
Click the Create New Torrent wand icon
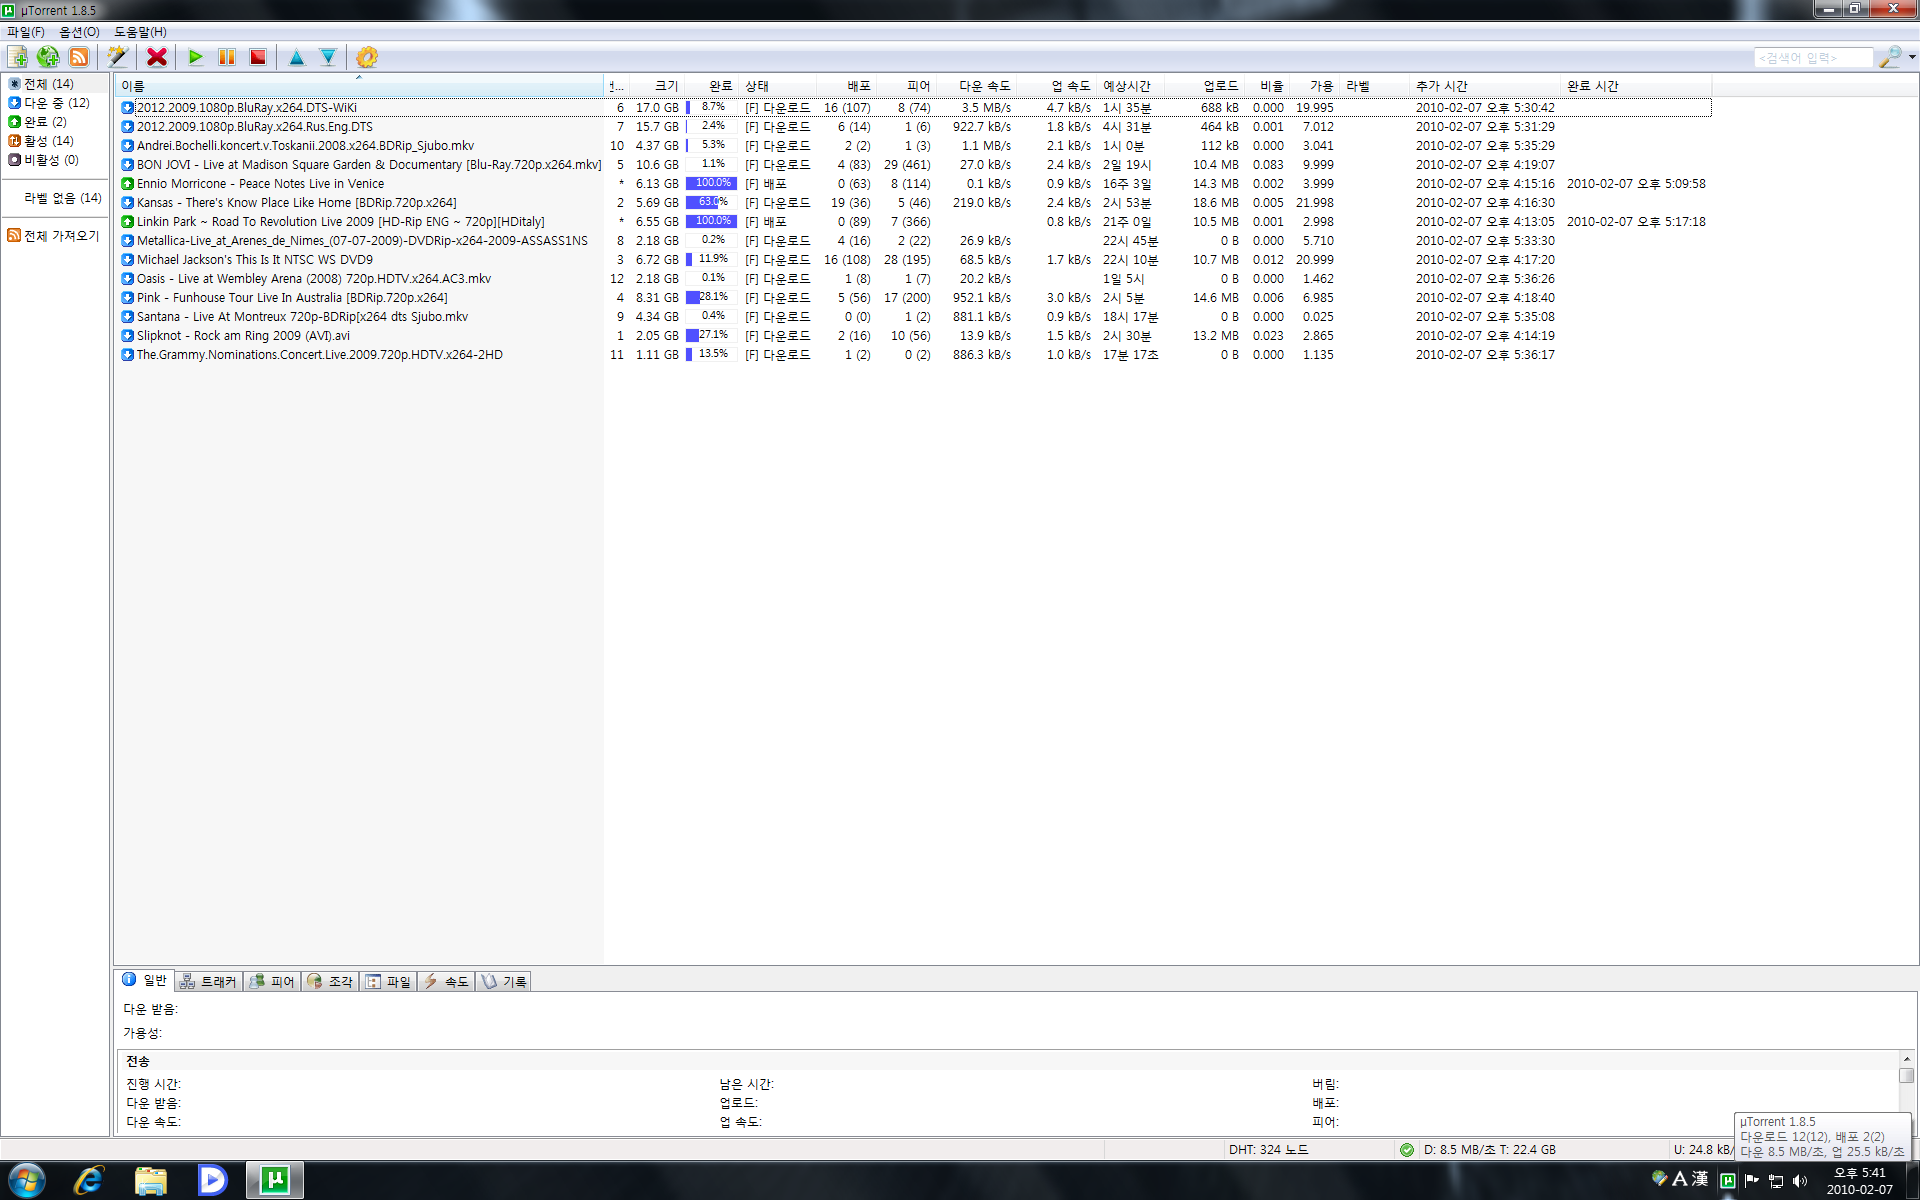click(118, 57)
